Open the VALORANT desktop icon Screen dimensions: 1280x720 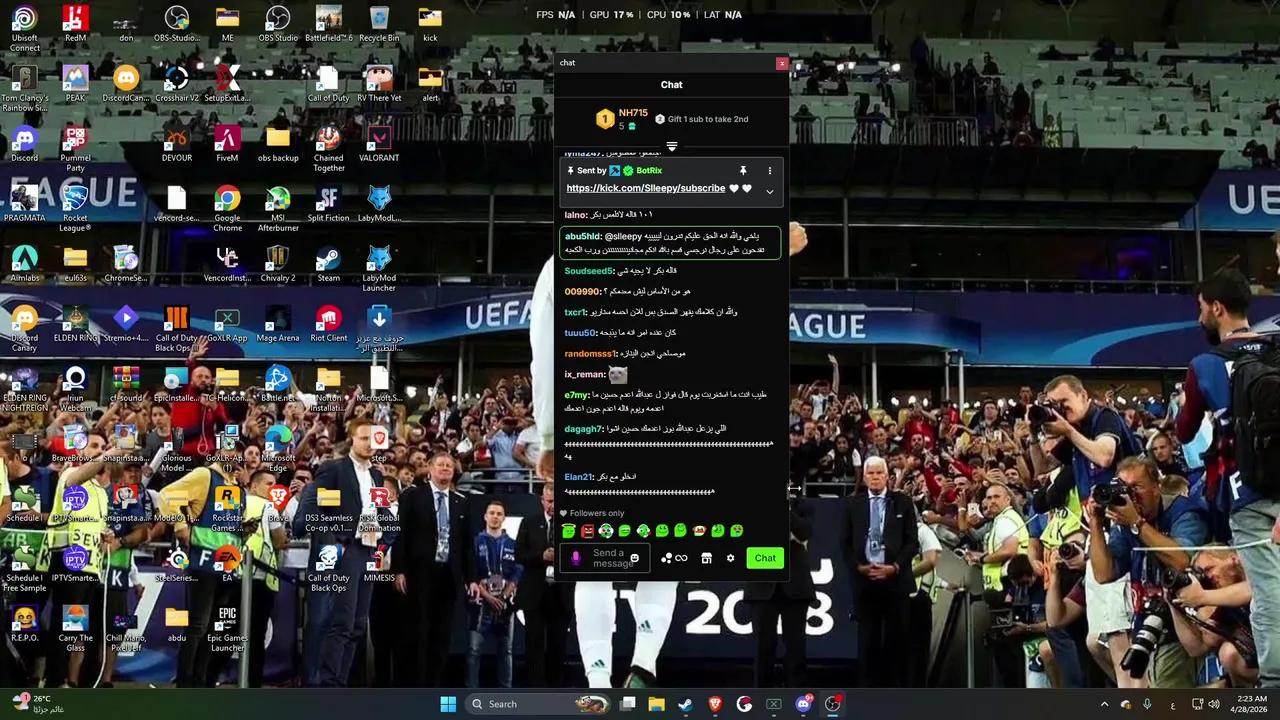[378, 143]
